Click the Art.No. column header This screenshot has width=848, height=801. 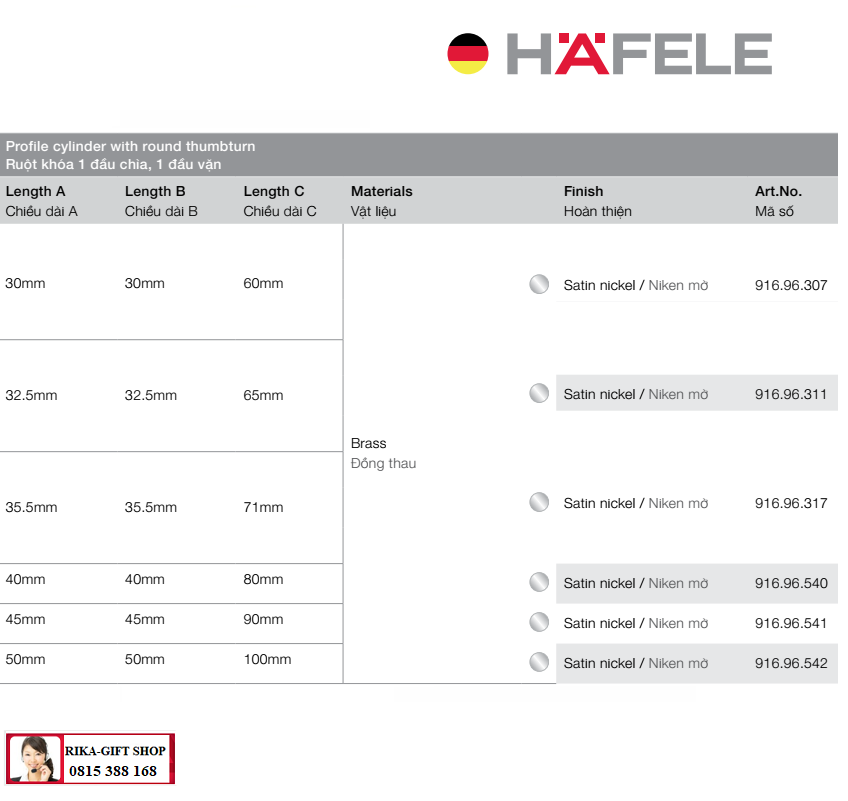(x=778, y=201)
